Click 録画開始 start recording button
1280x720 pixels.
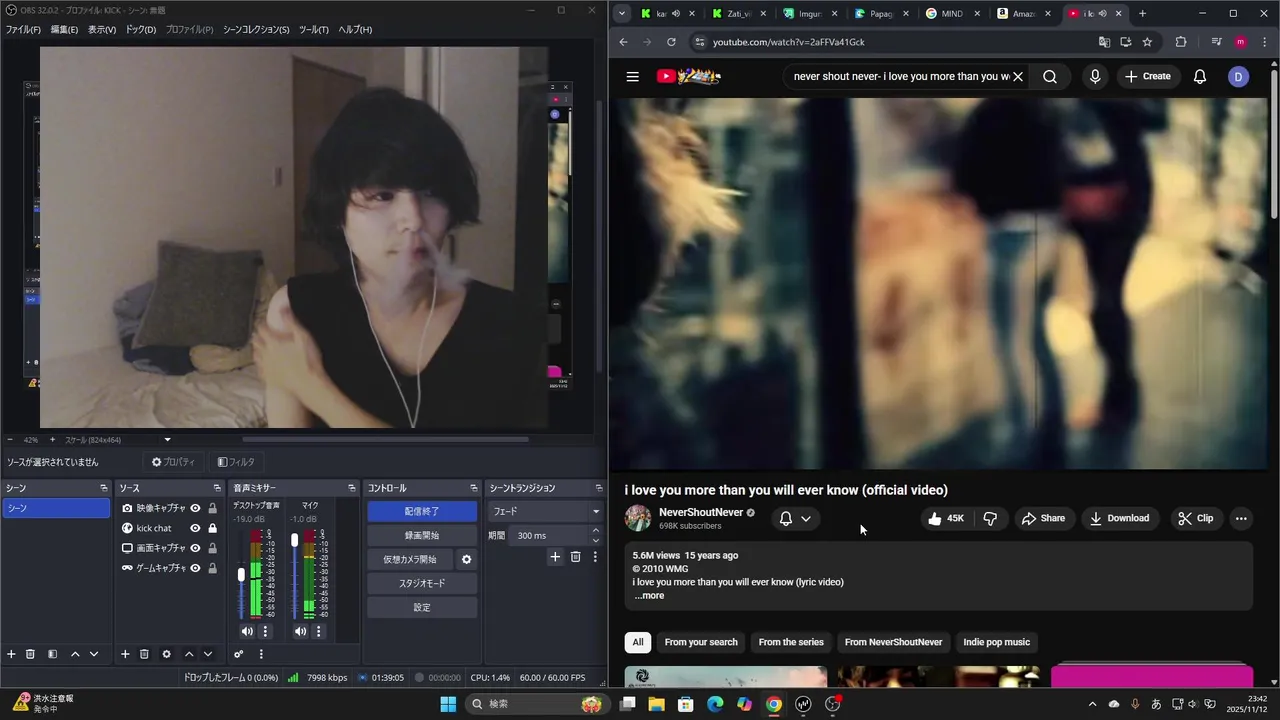pos(422,535)
